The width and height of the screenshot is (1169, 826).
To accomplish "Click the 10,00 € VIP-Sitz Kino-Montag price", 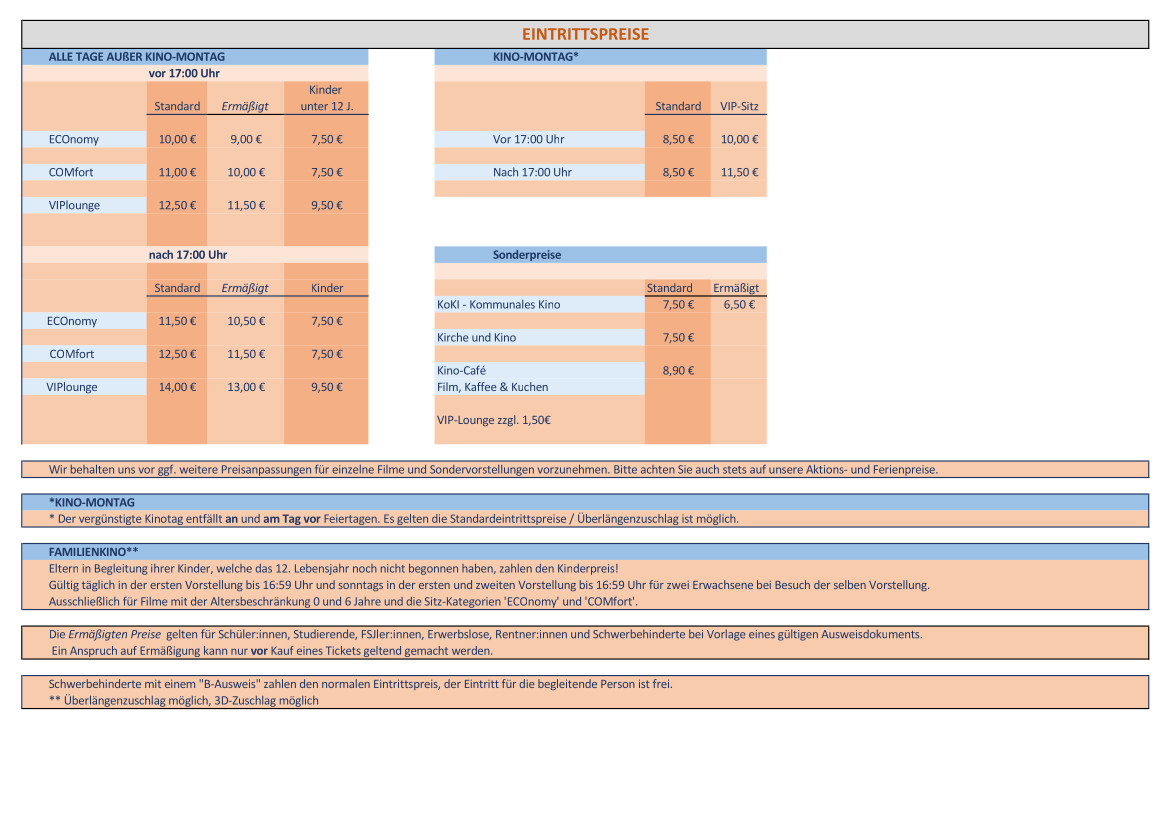I will tap(739, 140).
